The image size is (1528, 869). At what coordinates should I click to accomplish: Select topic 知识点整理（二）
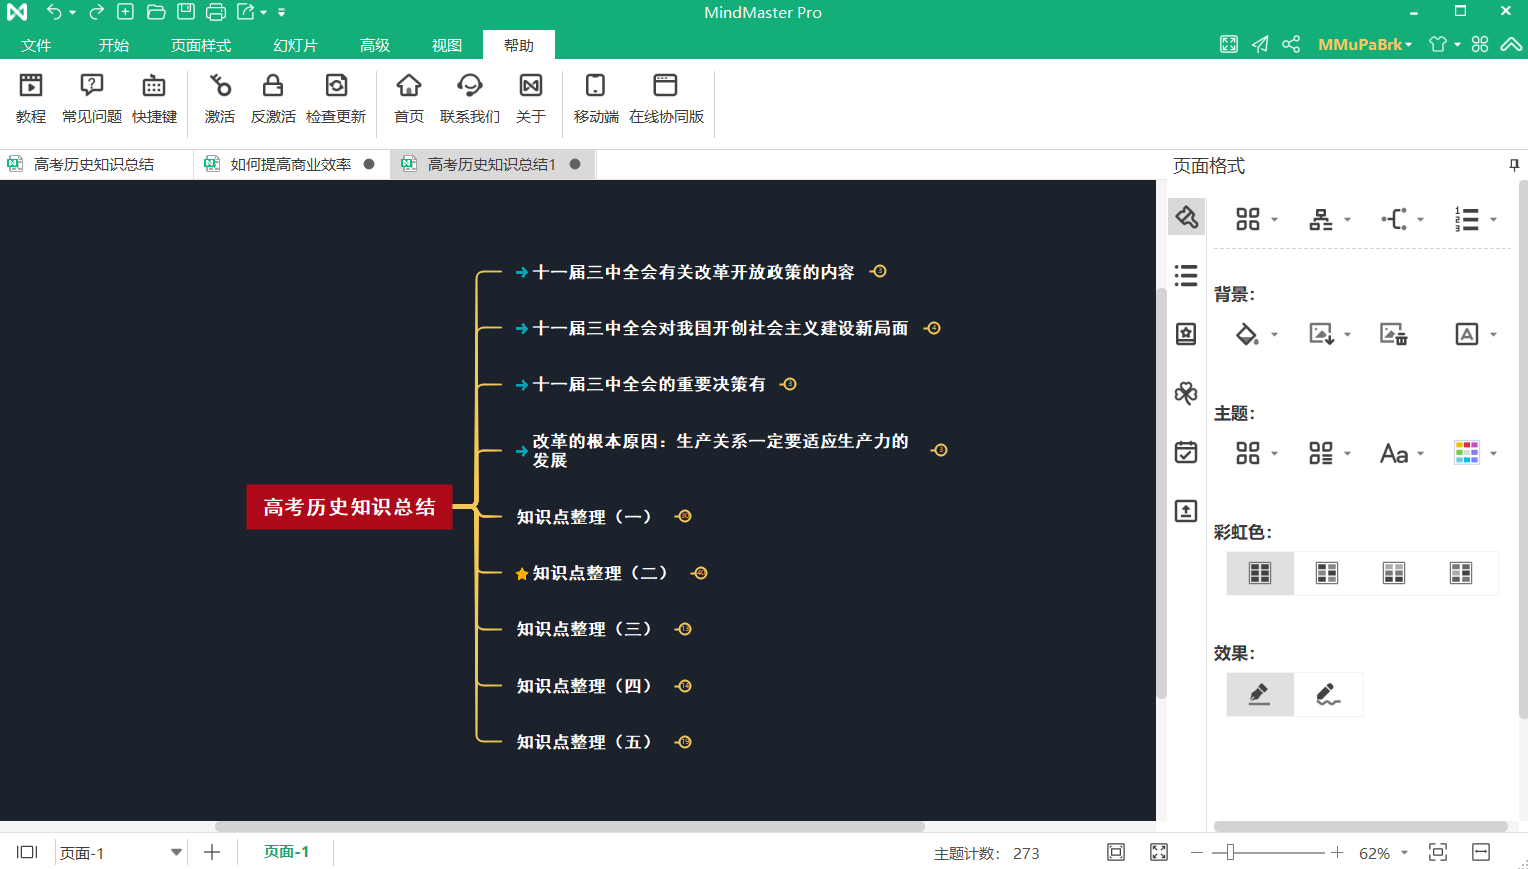pos(599,573)
